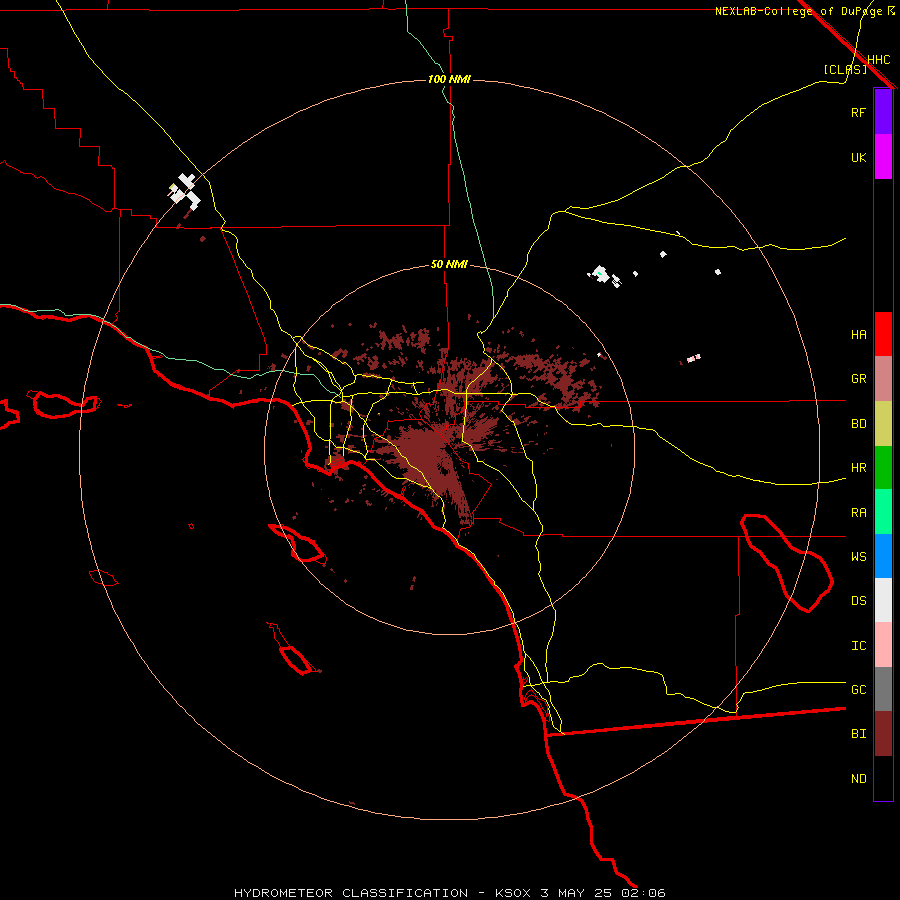Click the WS blue legend swatch

[x=883, y=556]
